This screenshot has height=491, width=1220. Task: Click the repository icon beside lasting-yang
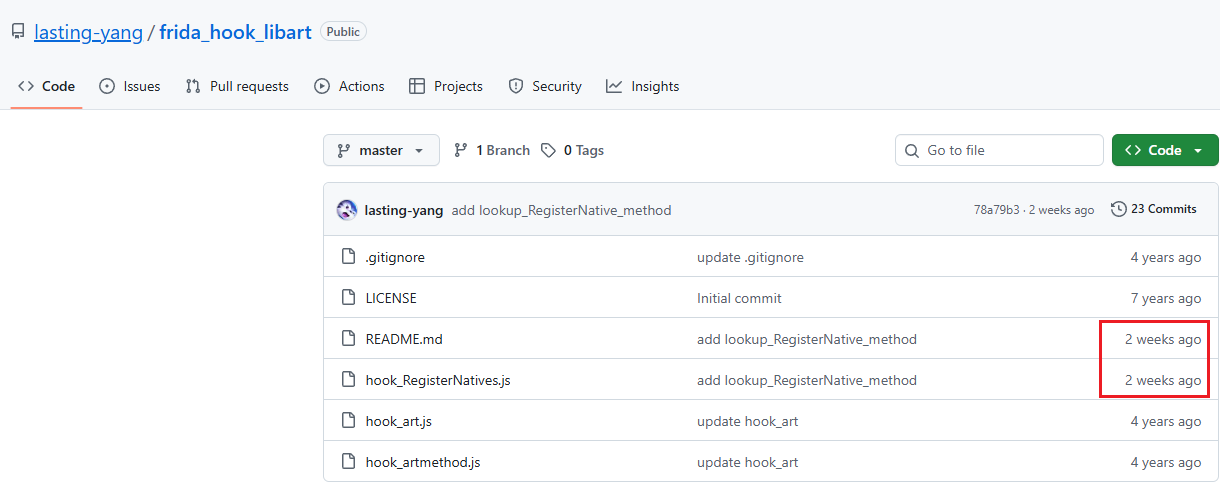[18, 32]
